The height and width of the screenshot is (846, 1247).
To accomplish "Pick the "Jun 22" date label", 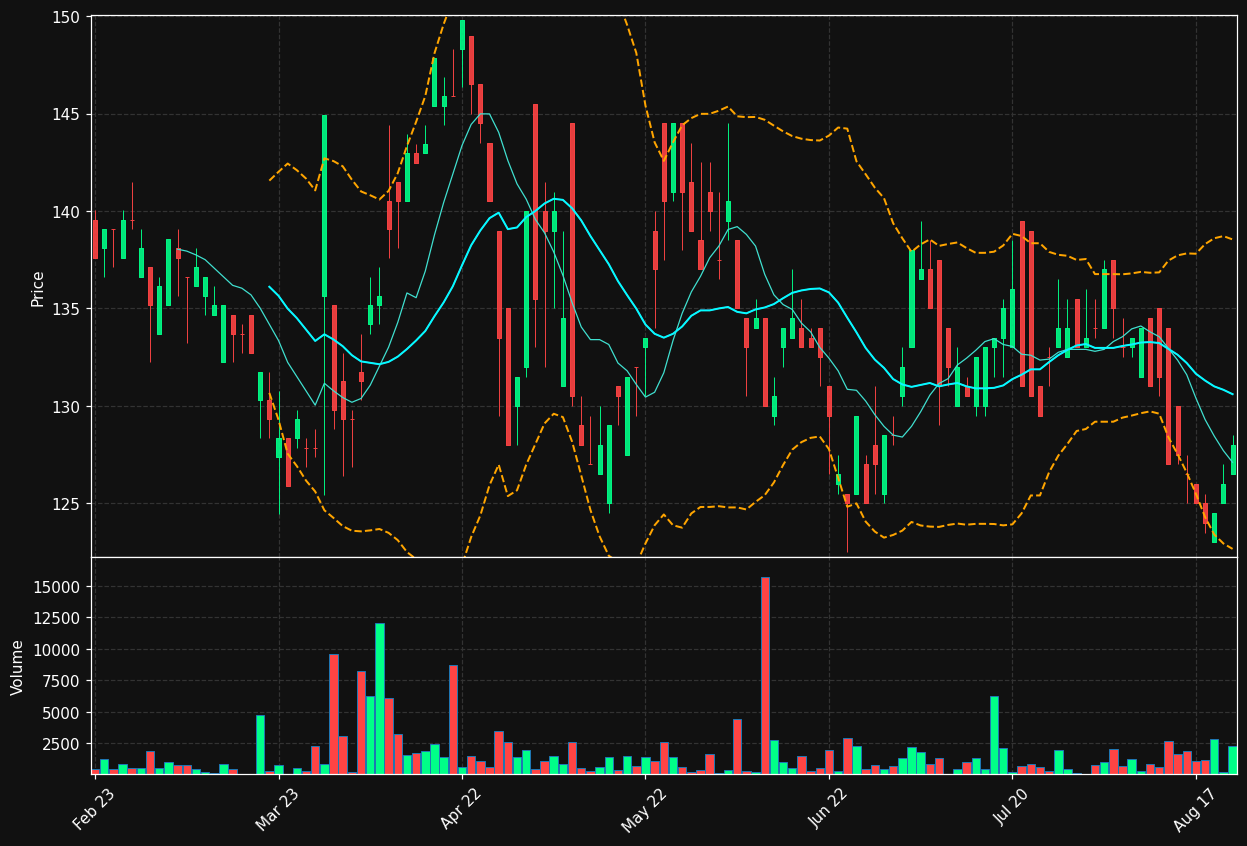I will coord(828,809).
